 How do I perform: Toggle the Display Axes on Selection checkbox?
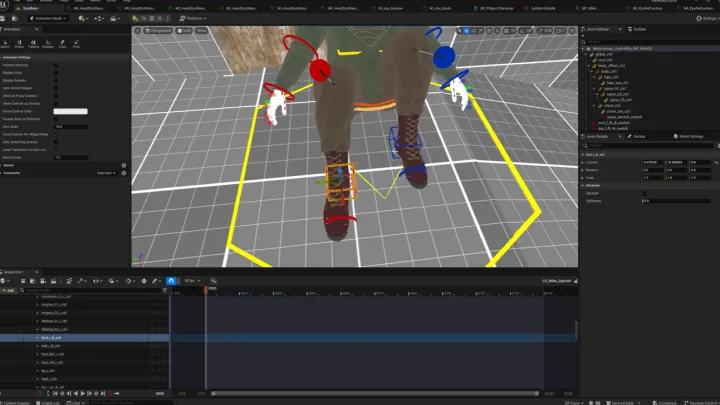[56, 119]
